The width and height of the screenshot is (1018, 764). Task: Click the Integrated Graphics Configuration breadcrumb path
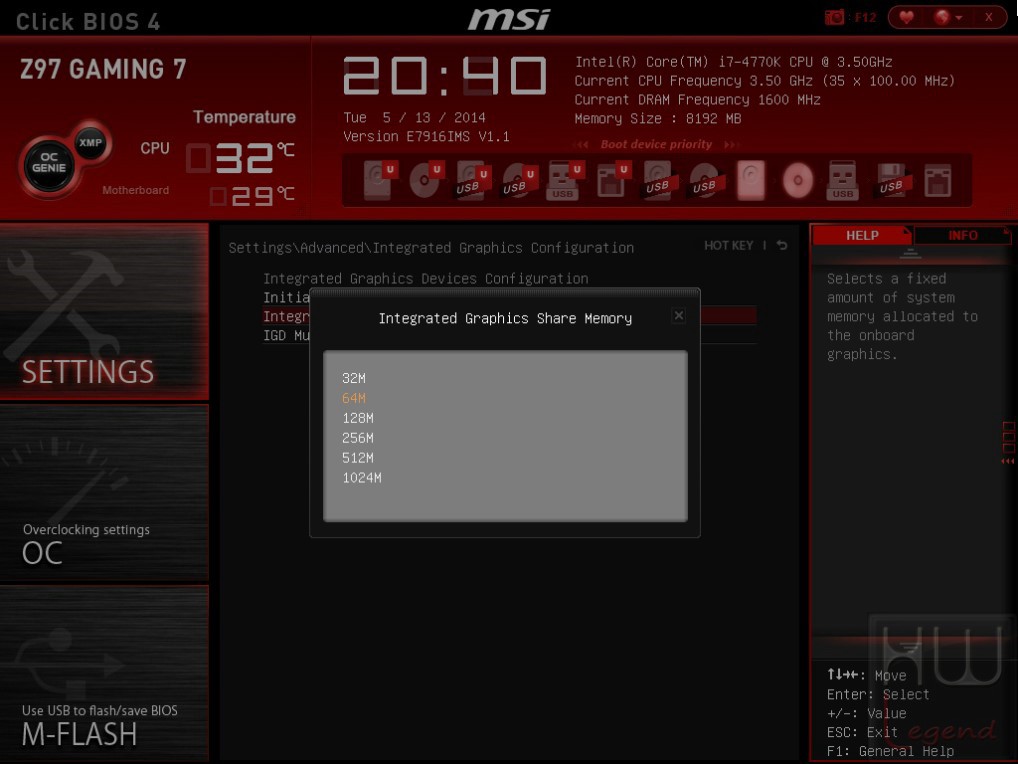[x=431, y=248]
